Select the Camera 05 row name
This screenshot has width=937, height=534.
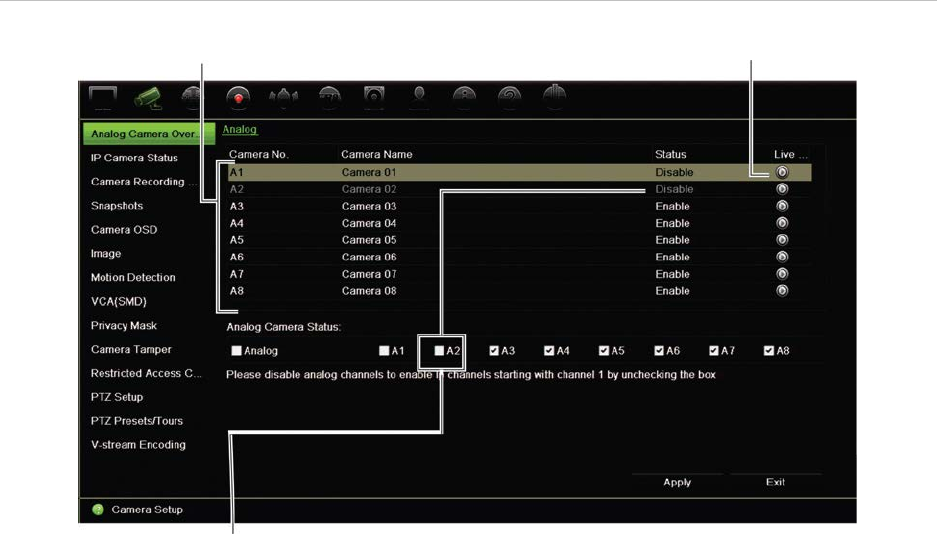[x=369, y=240]
